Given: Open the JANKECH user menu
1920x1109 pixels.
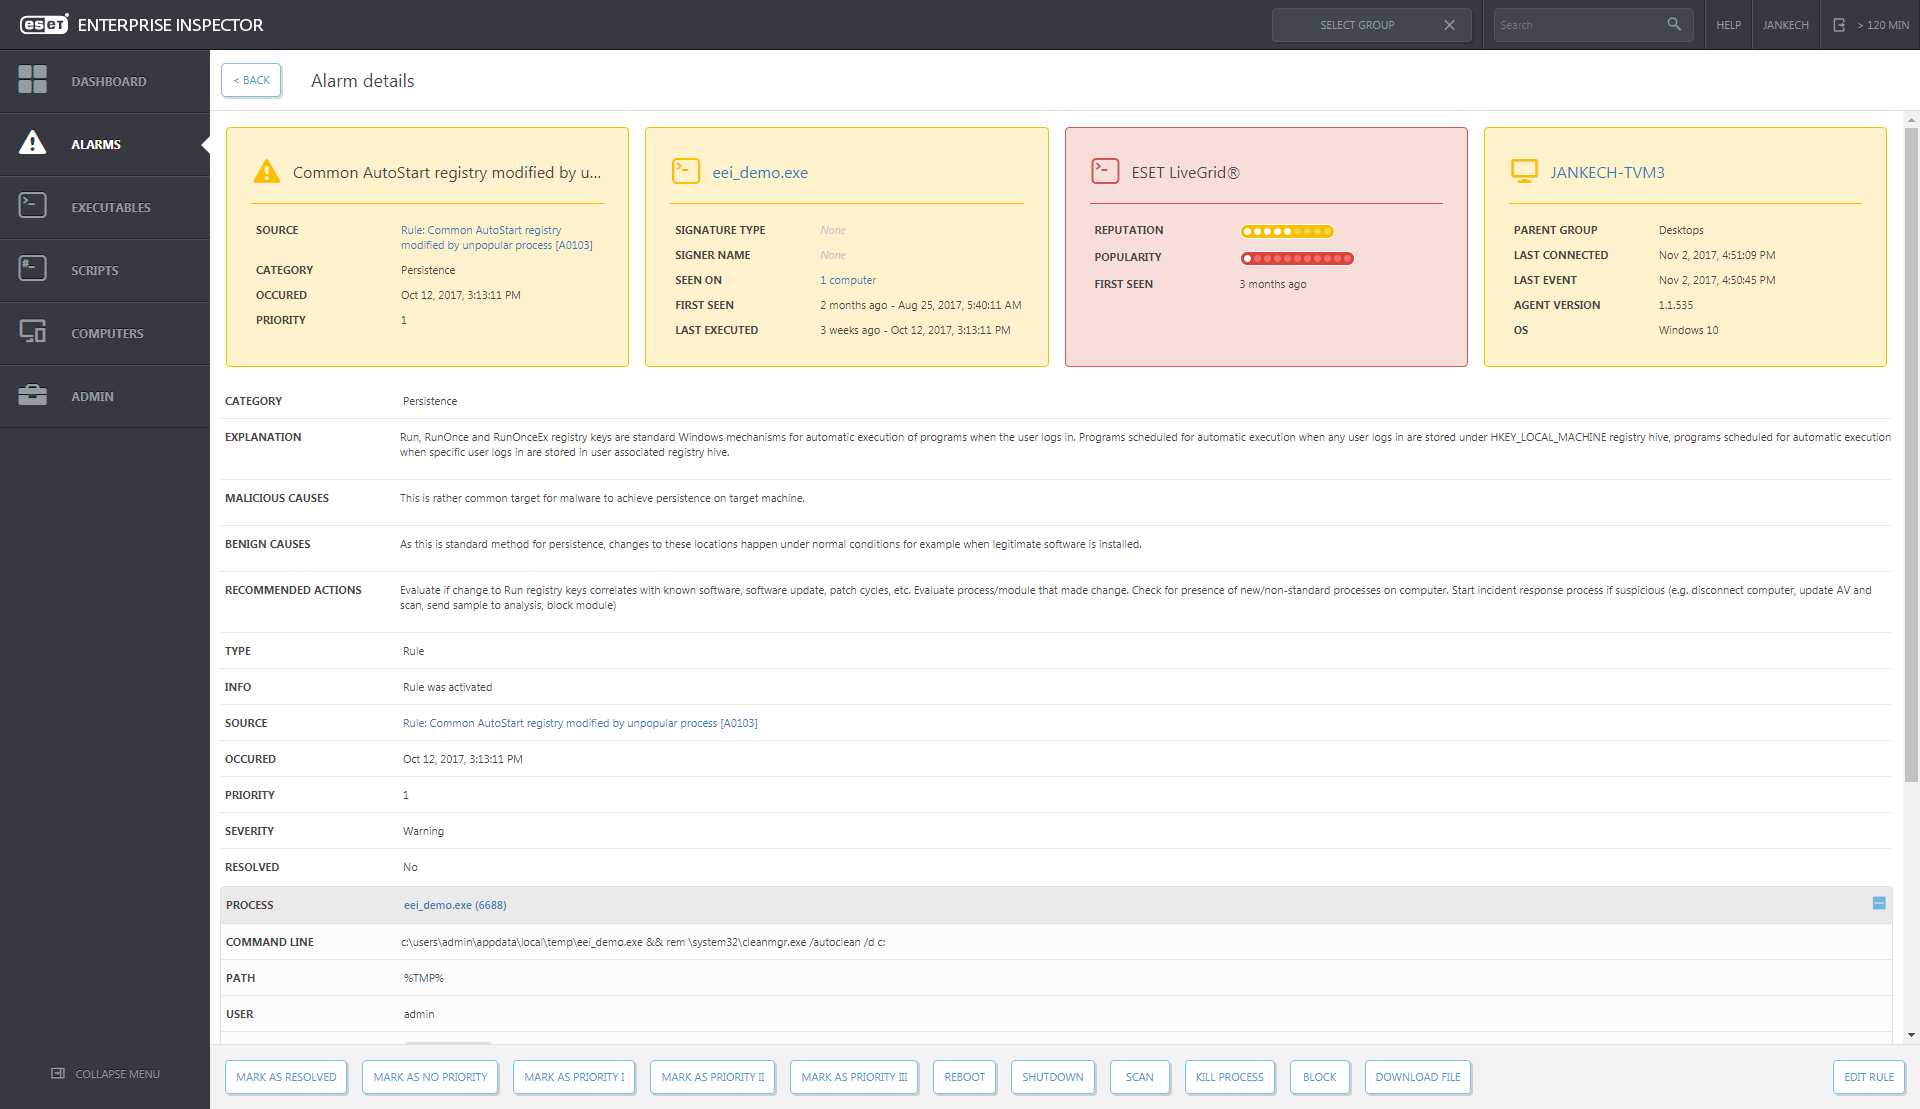Looking at the screenshot, I should tap(1786, 25).
